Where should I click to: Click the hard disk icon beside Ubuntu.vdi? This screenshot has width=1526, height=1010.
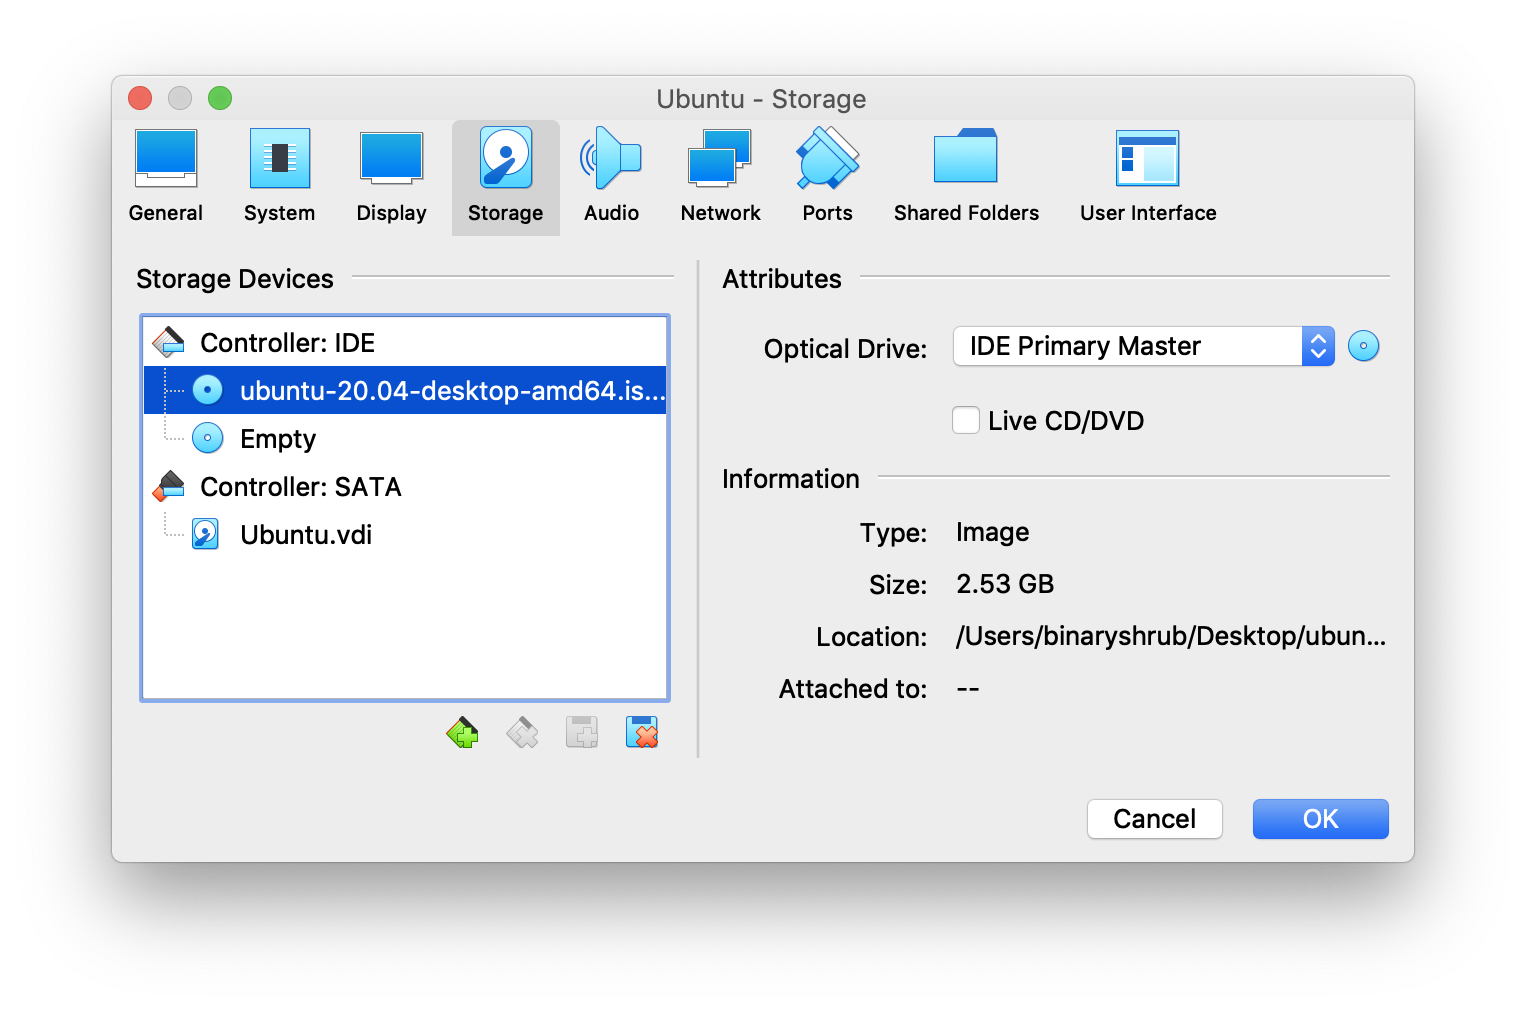coord(206,534)
